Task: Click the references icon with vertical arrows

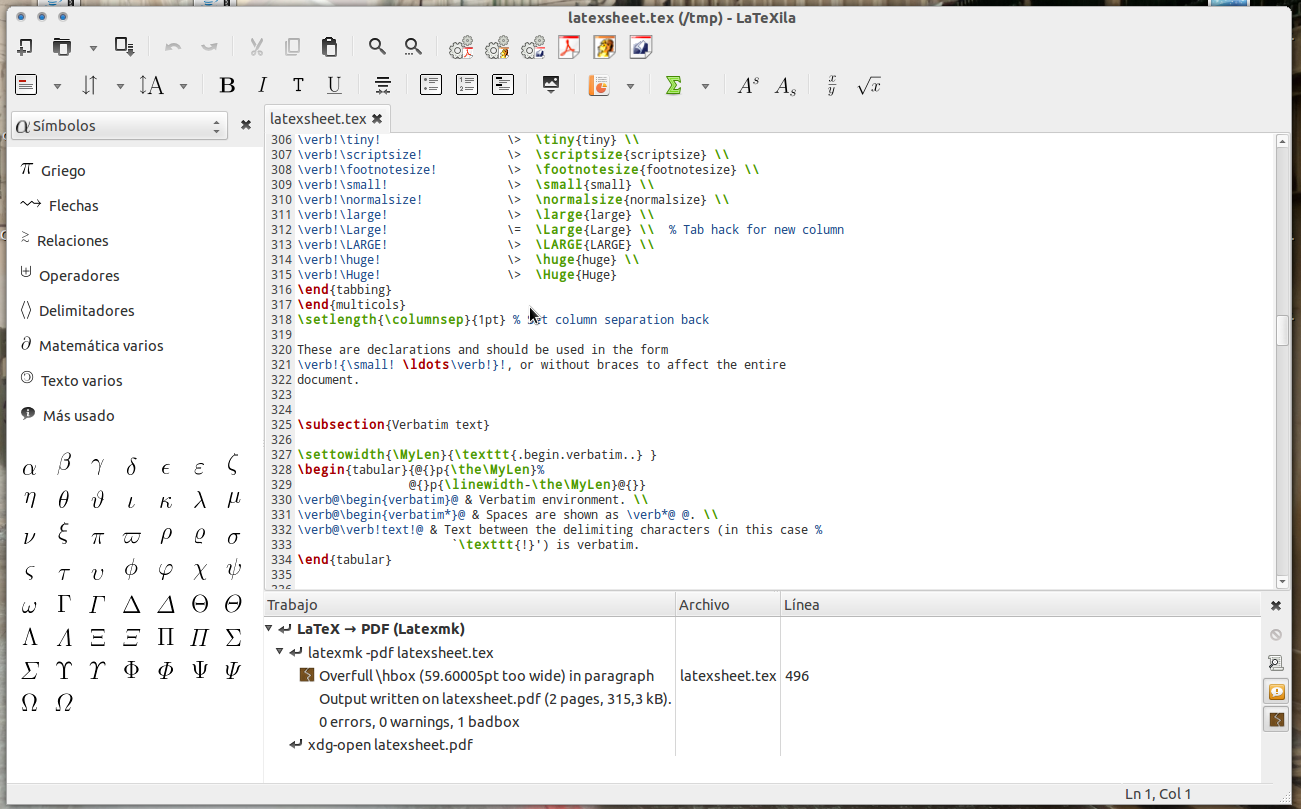Action: pos(89,86)
